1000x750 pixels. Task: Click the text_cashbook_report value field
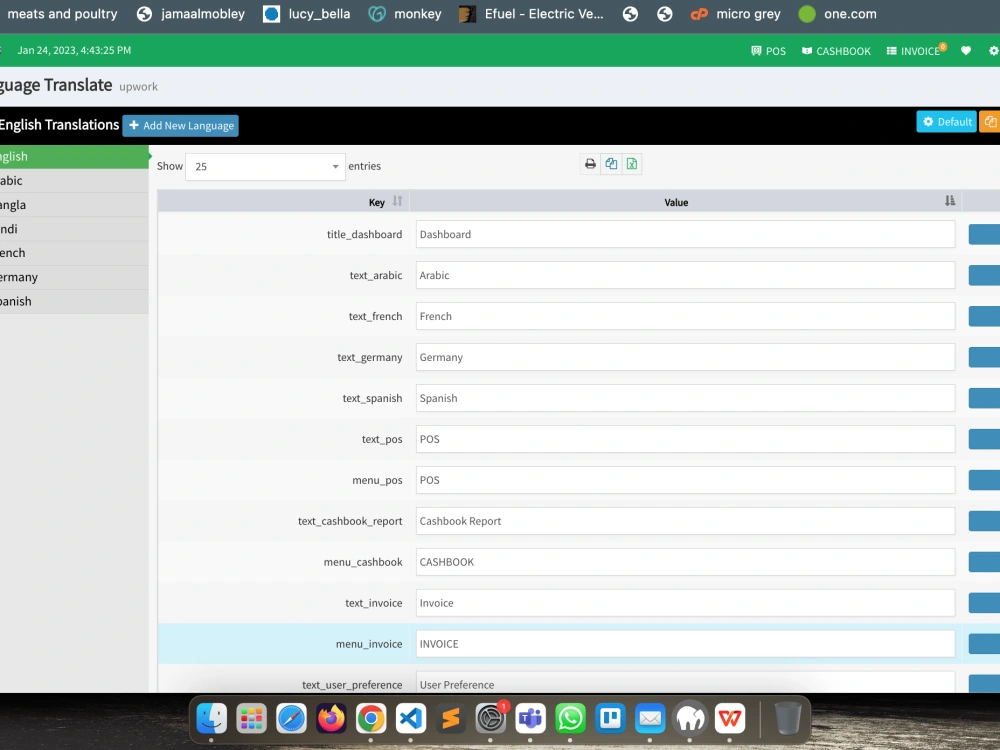[x=685, y=521]
